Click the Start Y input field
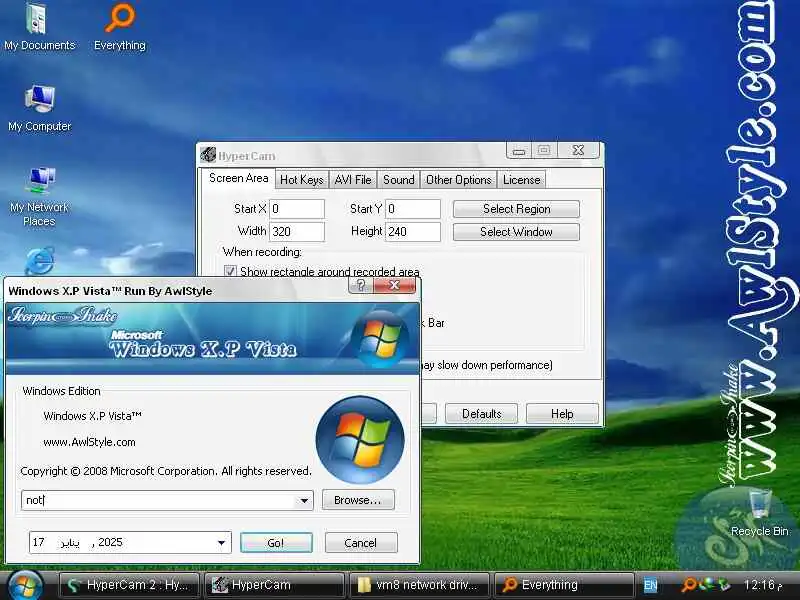 click(x=413, y=209)
